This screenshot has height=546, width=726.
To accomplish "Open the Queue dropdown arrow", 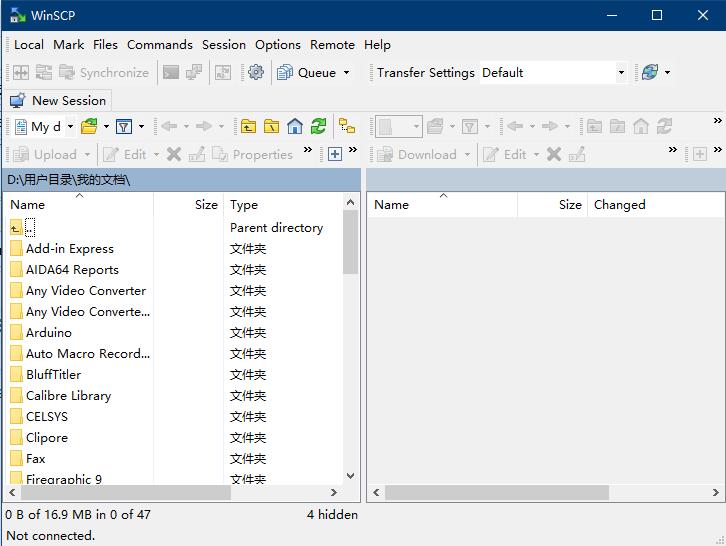I will (346, 72).
